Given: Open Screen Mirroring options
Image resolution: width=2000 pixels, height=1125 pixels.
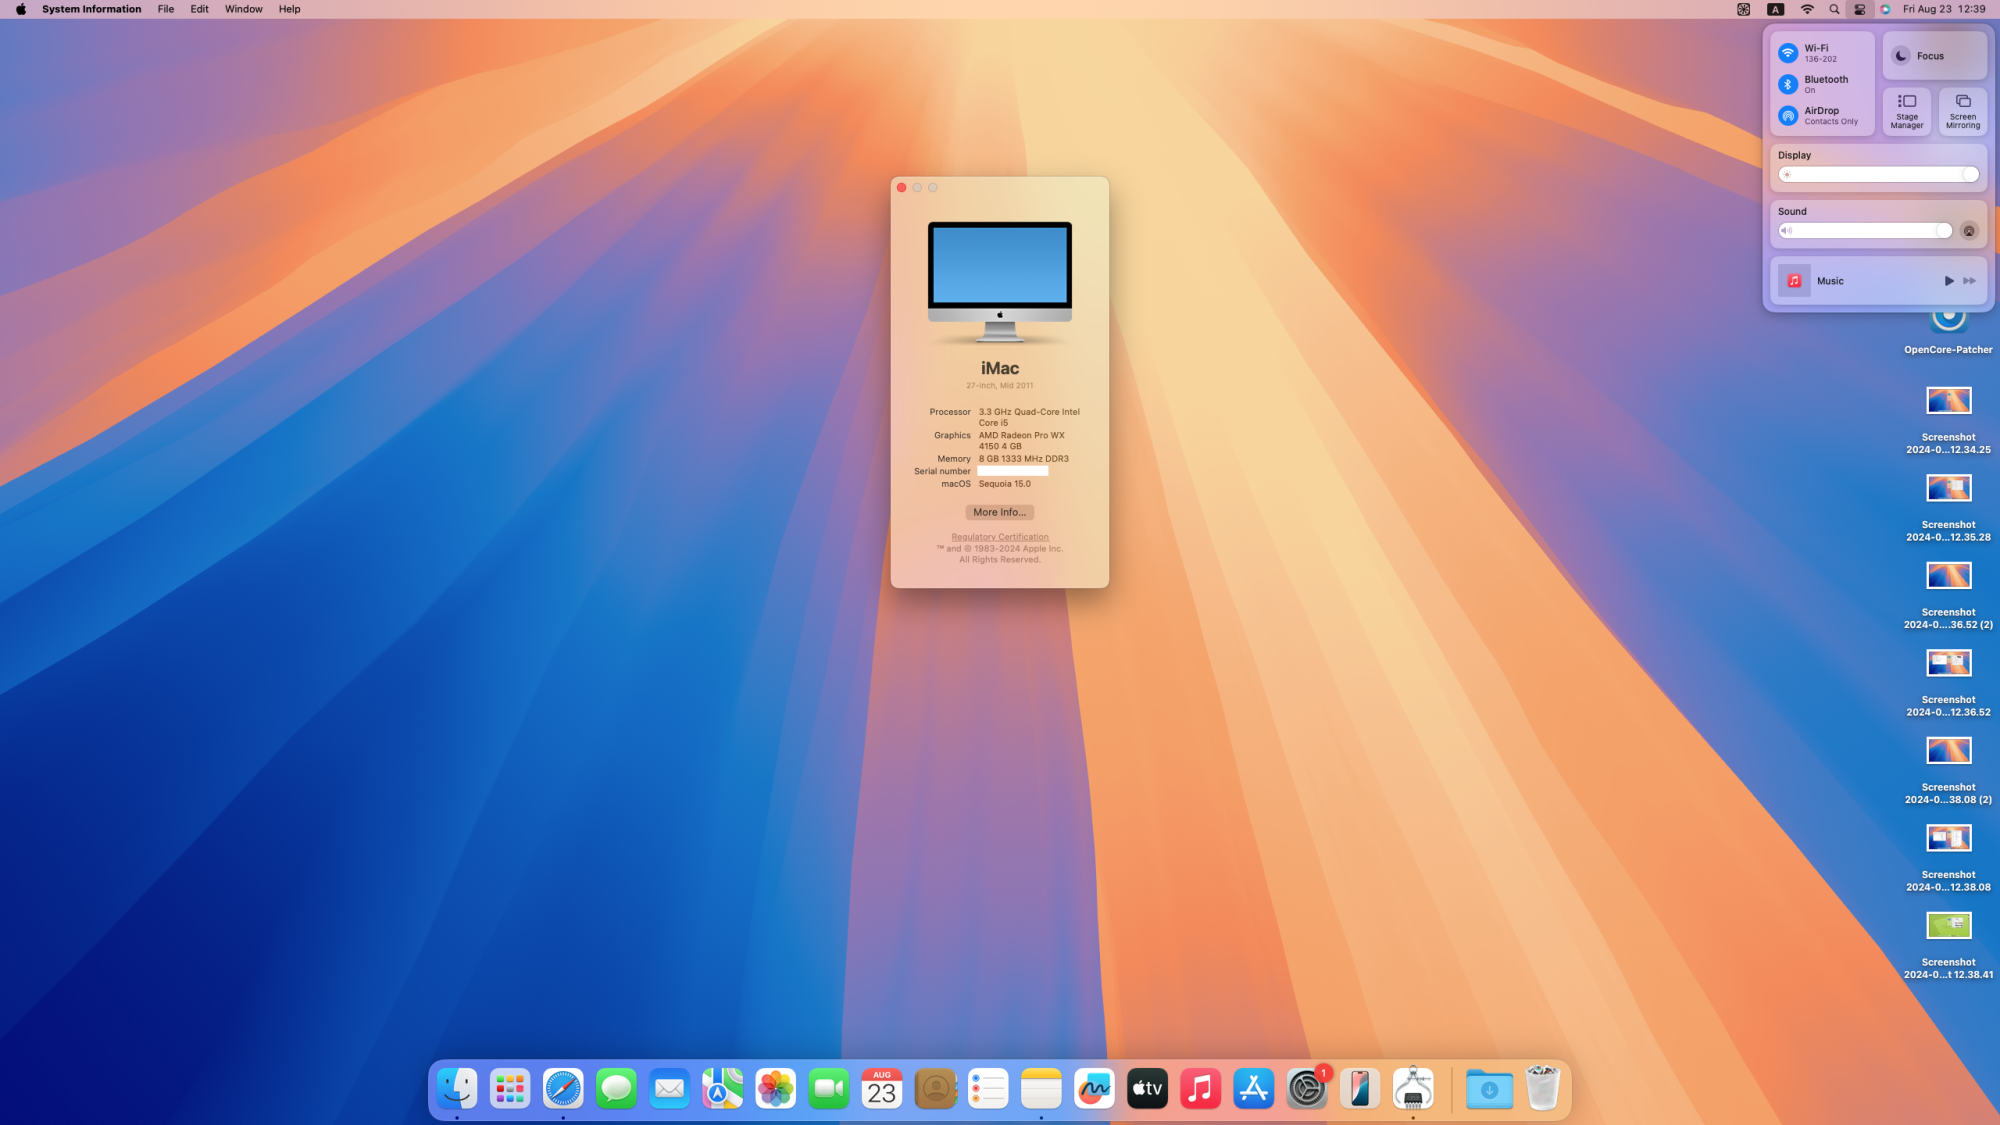Looking at the screenshot, I should point(1962,110).
